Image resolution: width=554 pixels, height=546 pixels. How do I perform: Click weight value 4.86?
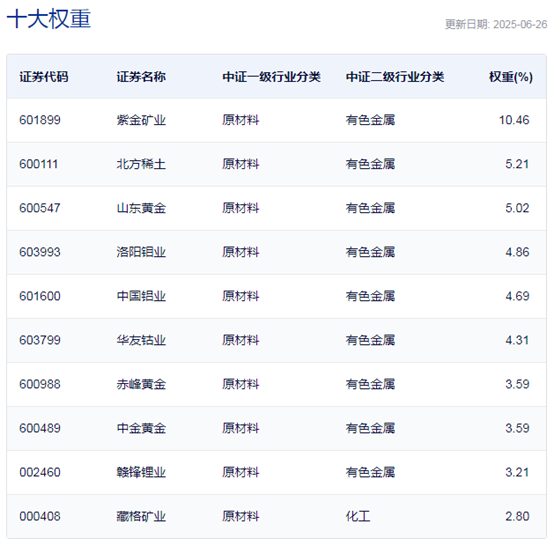pos(517,252)
